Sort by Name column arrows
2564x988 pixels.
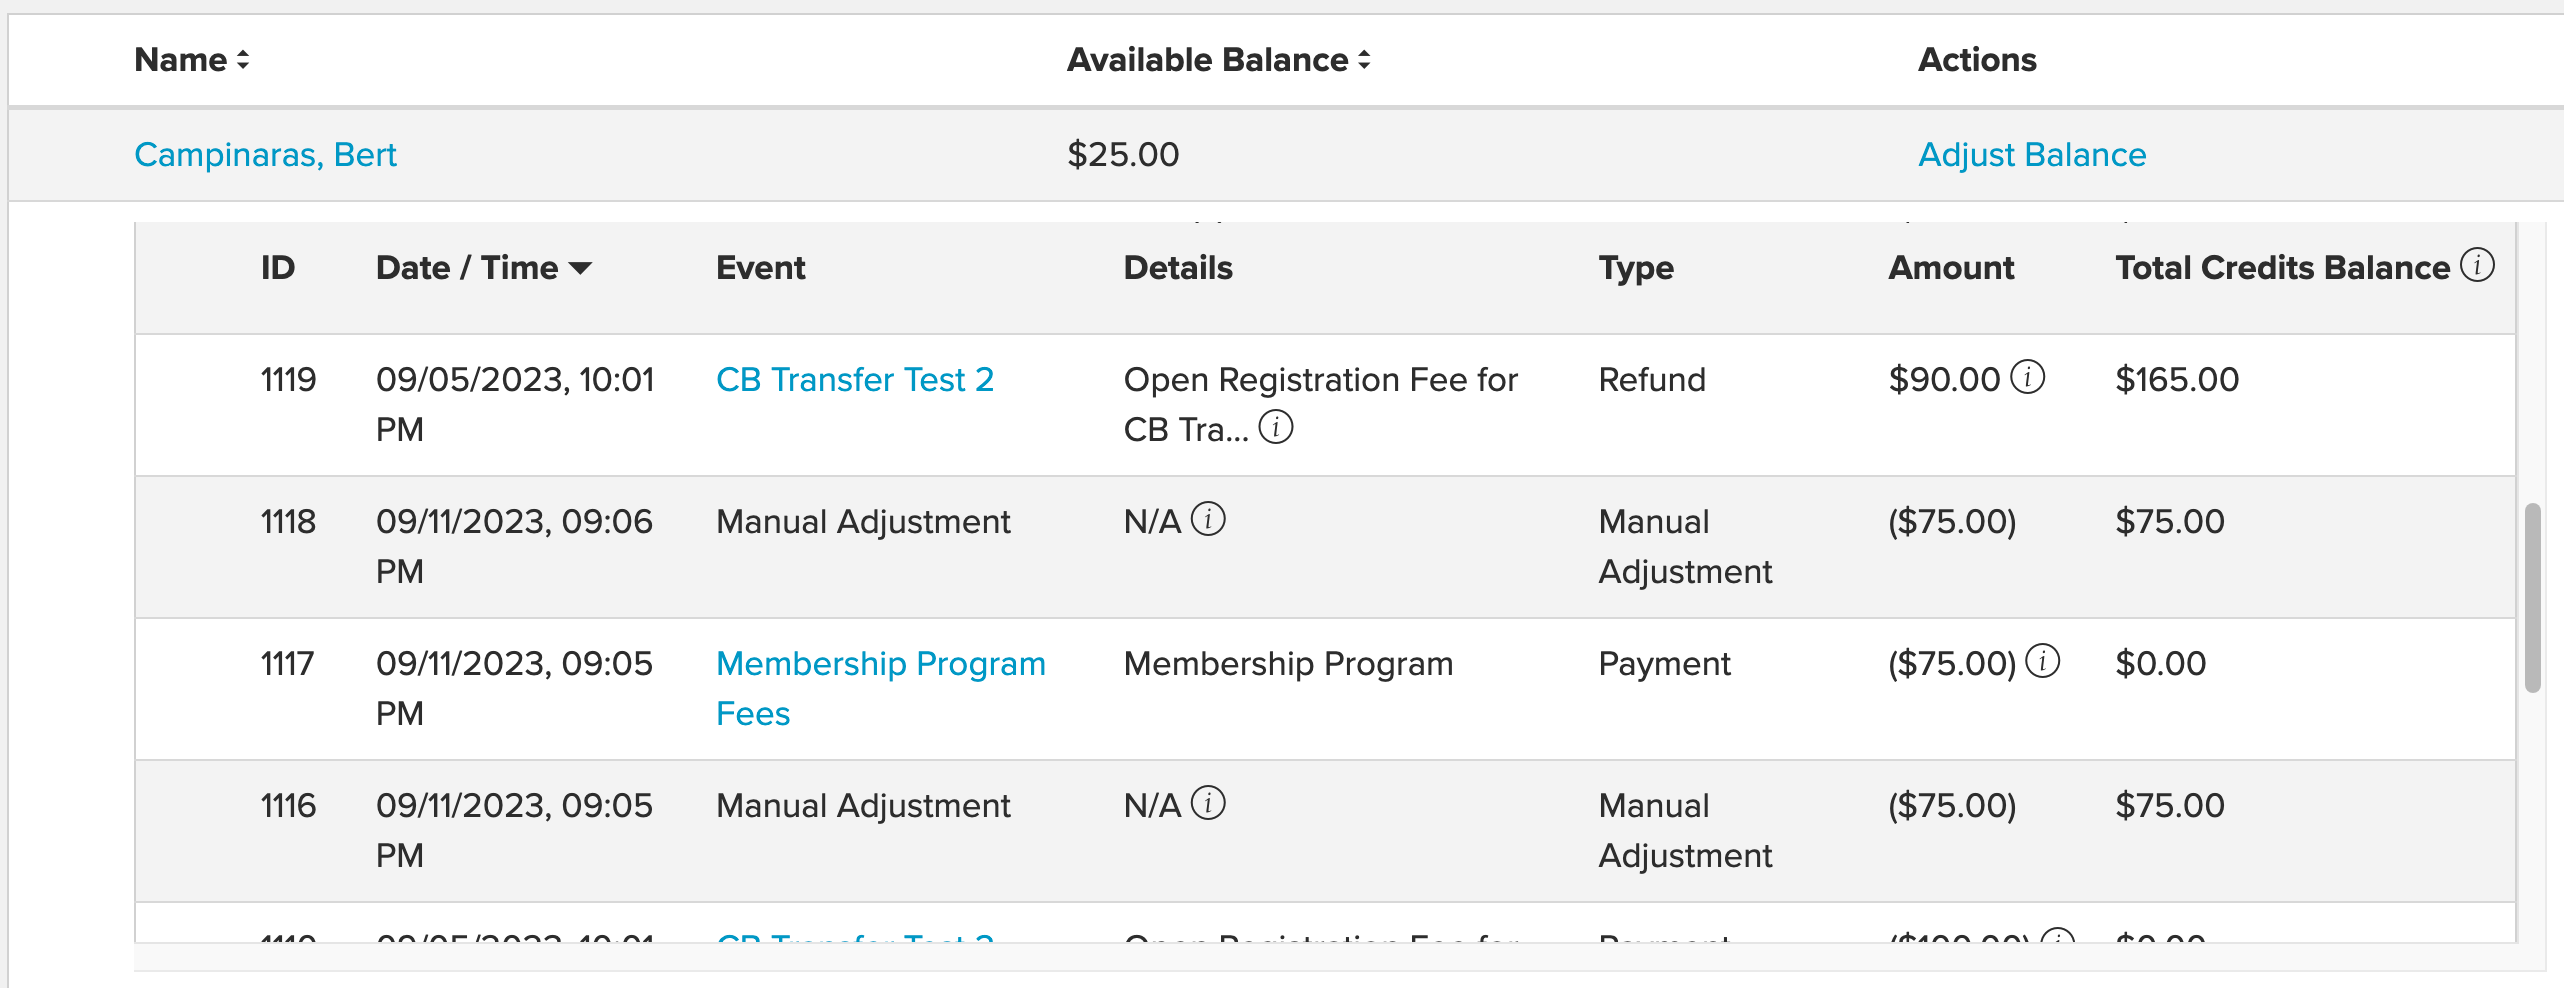click(243, 60)
